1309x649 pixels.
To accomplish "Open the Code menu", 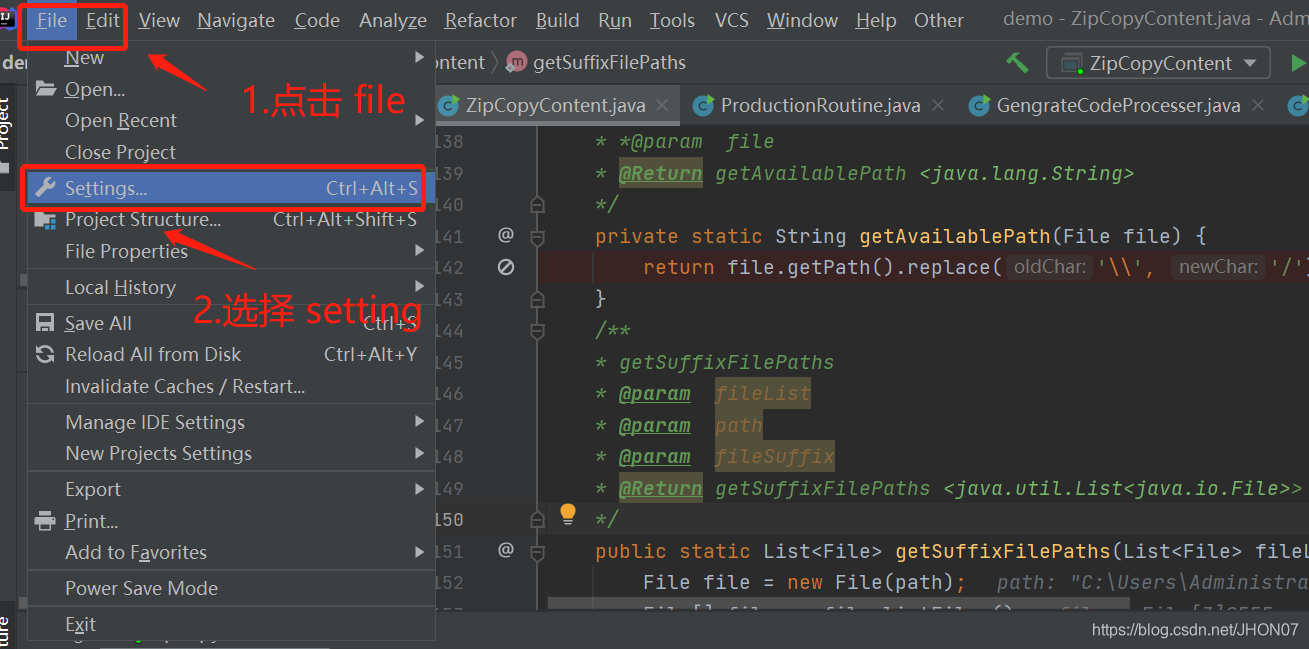I will tap(317, 20).
